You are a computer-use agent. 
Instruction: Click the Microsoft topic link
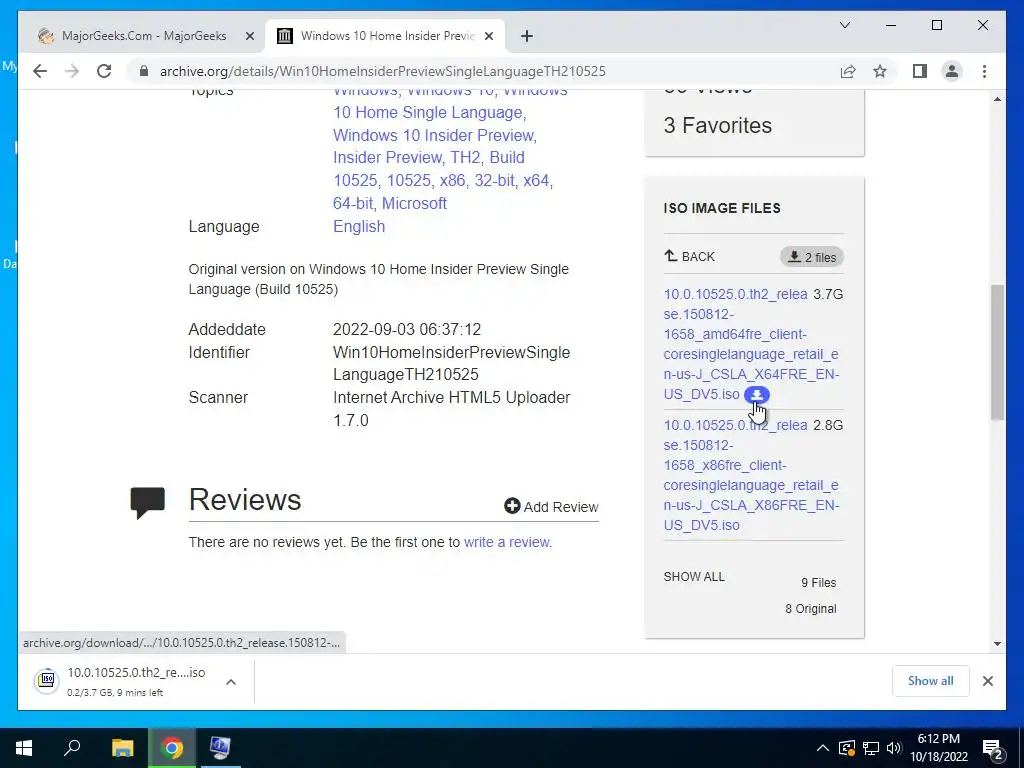pyautogui.click(x=414, y=204)
